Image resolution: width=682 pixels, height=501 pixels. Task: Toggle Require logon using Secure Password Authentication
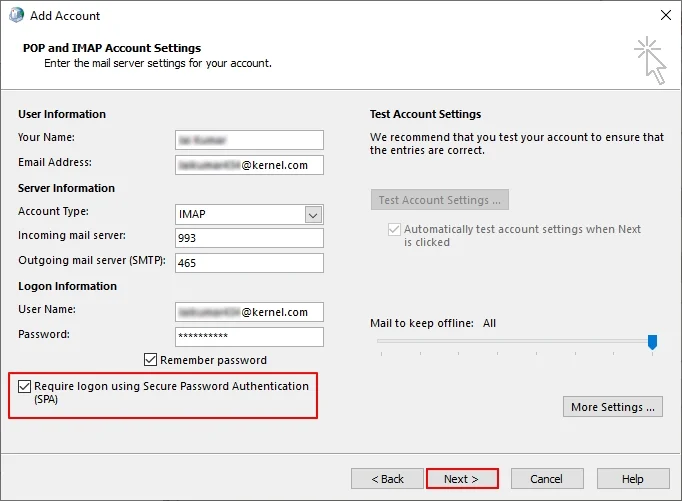[24, 386]
